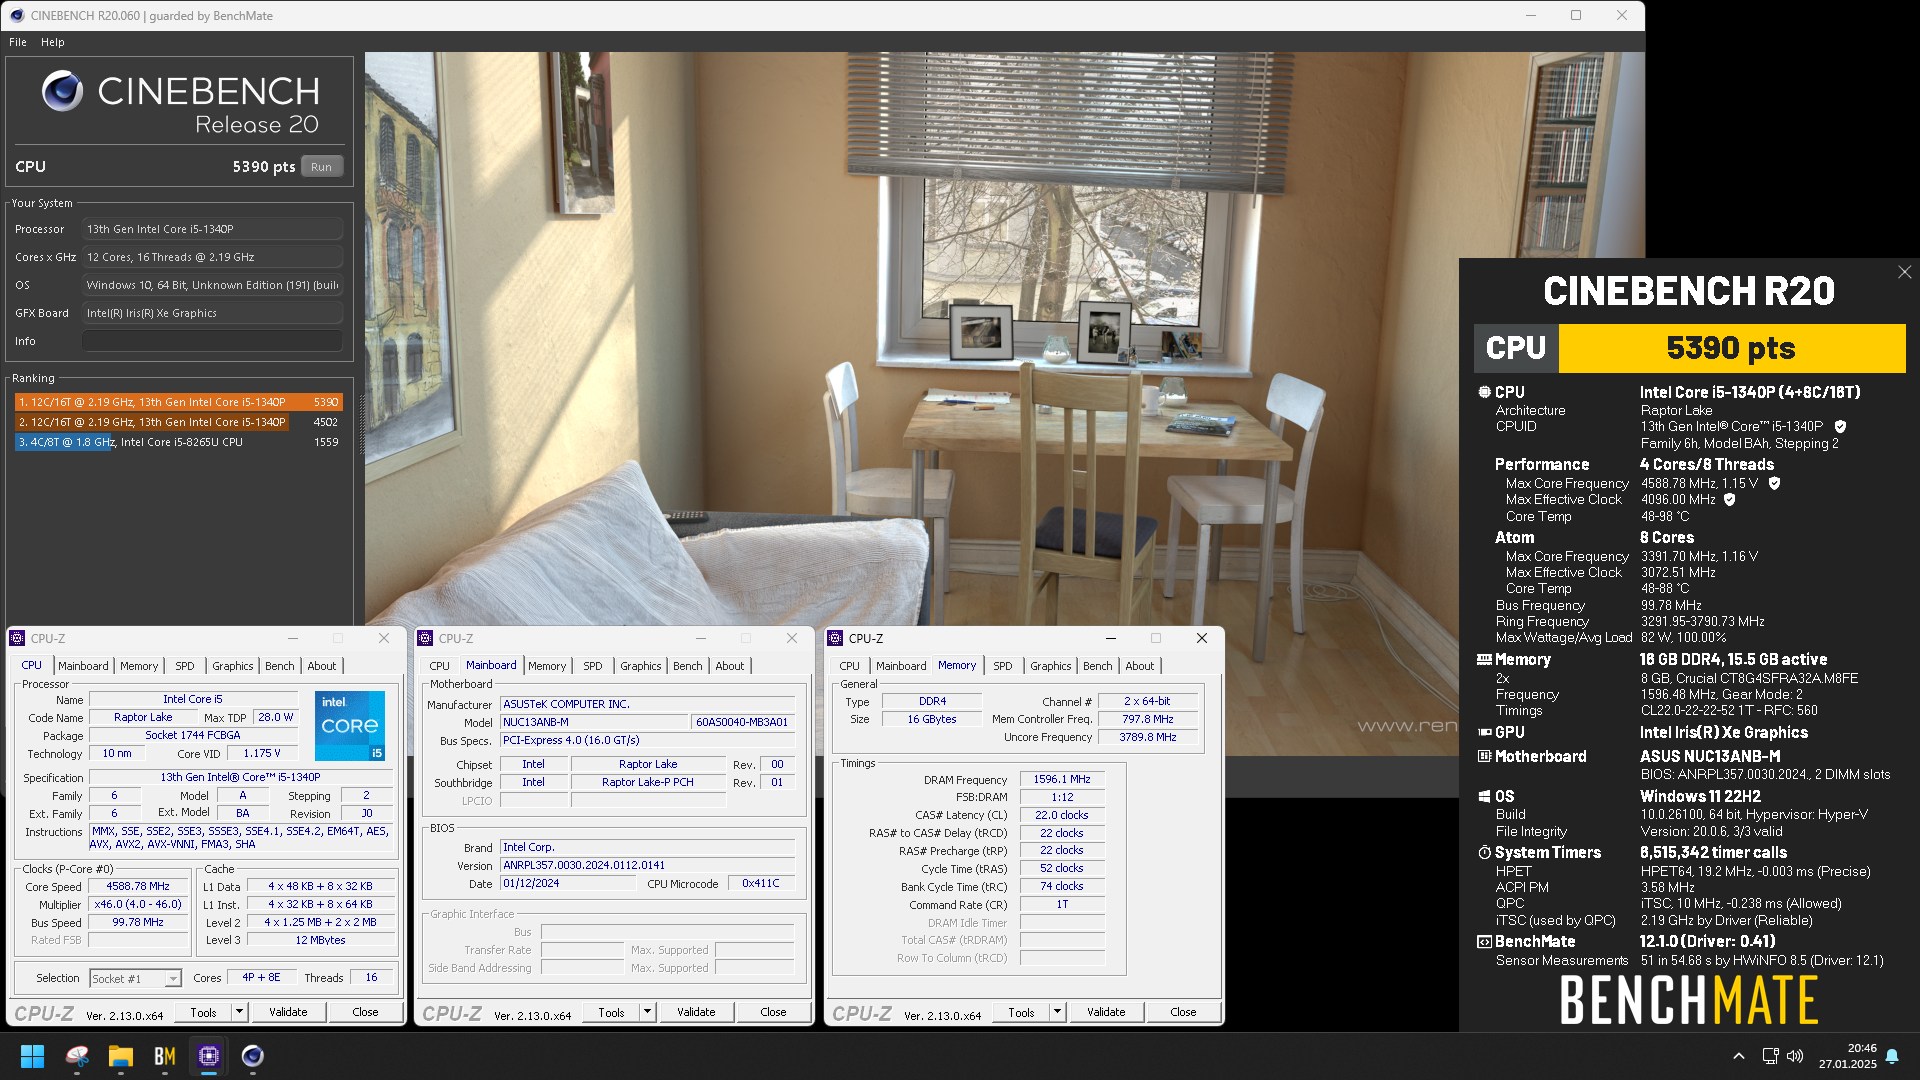Open network tray icon
The image size is (1920, 1080).
[1770, 1056]
